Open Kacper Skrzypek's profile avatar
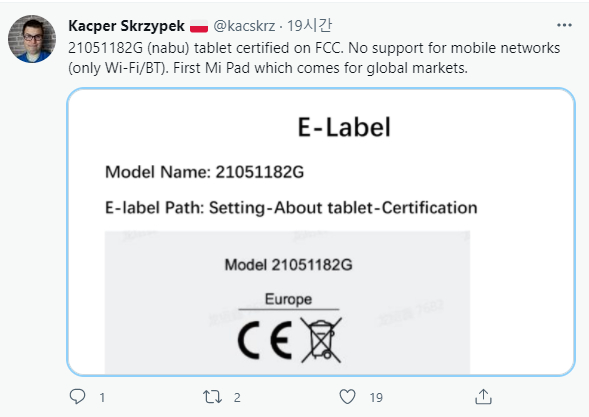Image resolution: width=589 pixels, height=417 pixels. pyautogui.click(x=32, y=39)
